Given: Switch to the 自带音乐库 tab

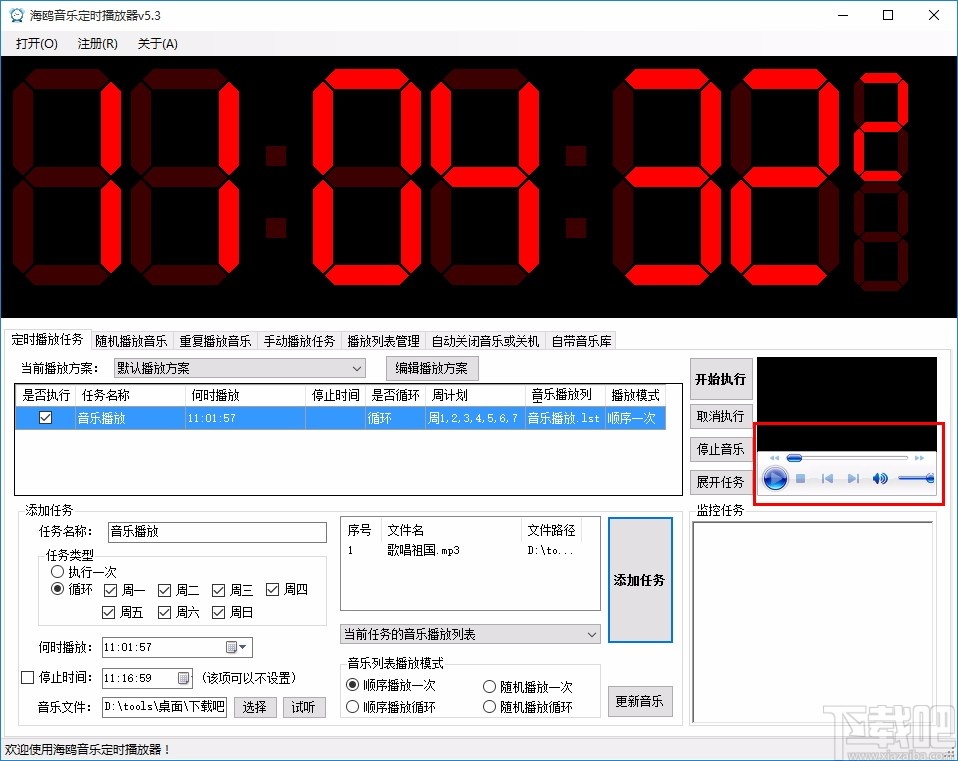Looking at the screenshot, I should pos(582,340).
